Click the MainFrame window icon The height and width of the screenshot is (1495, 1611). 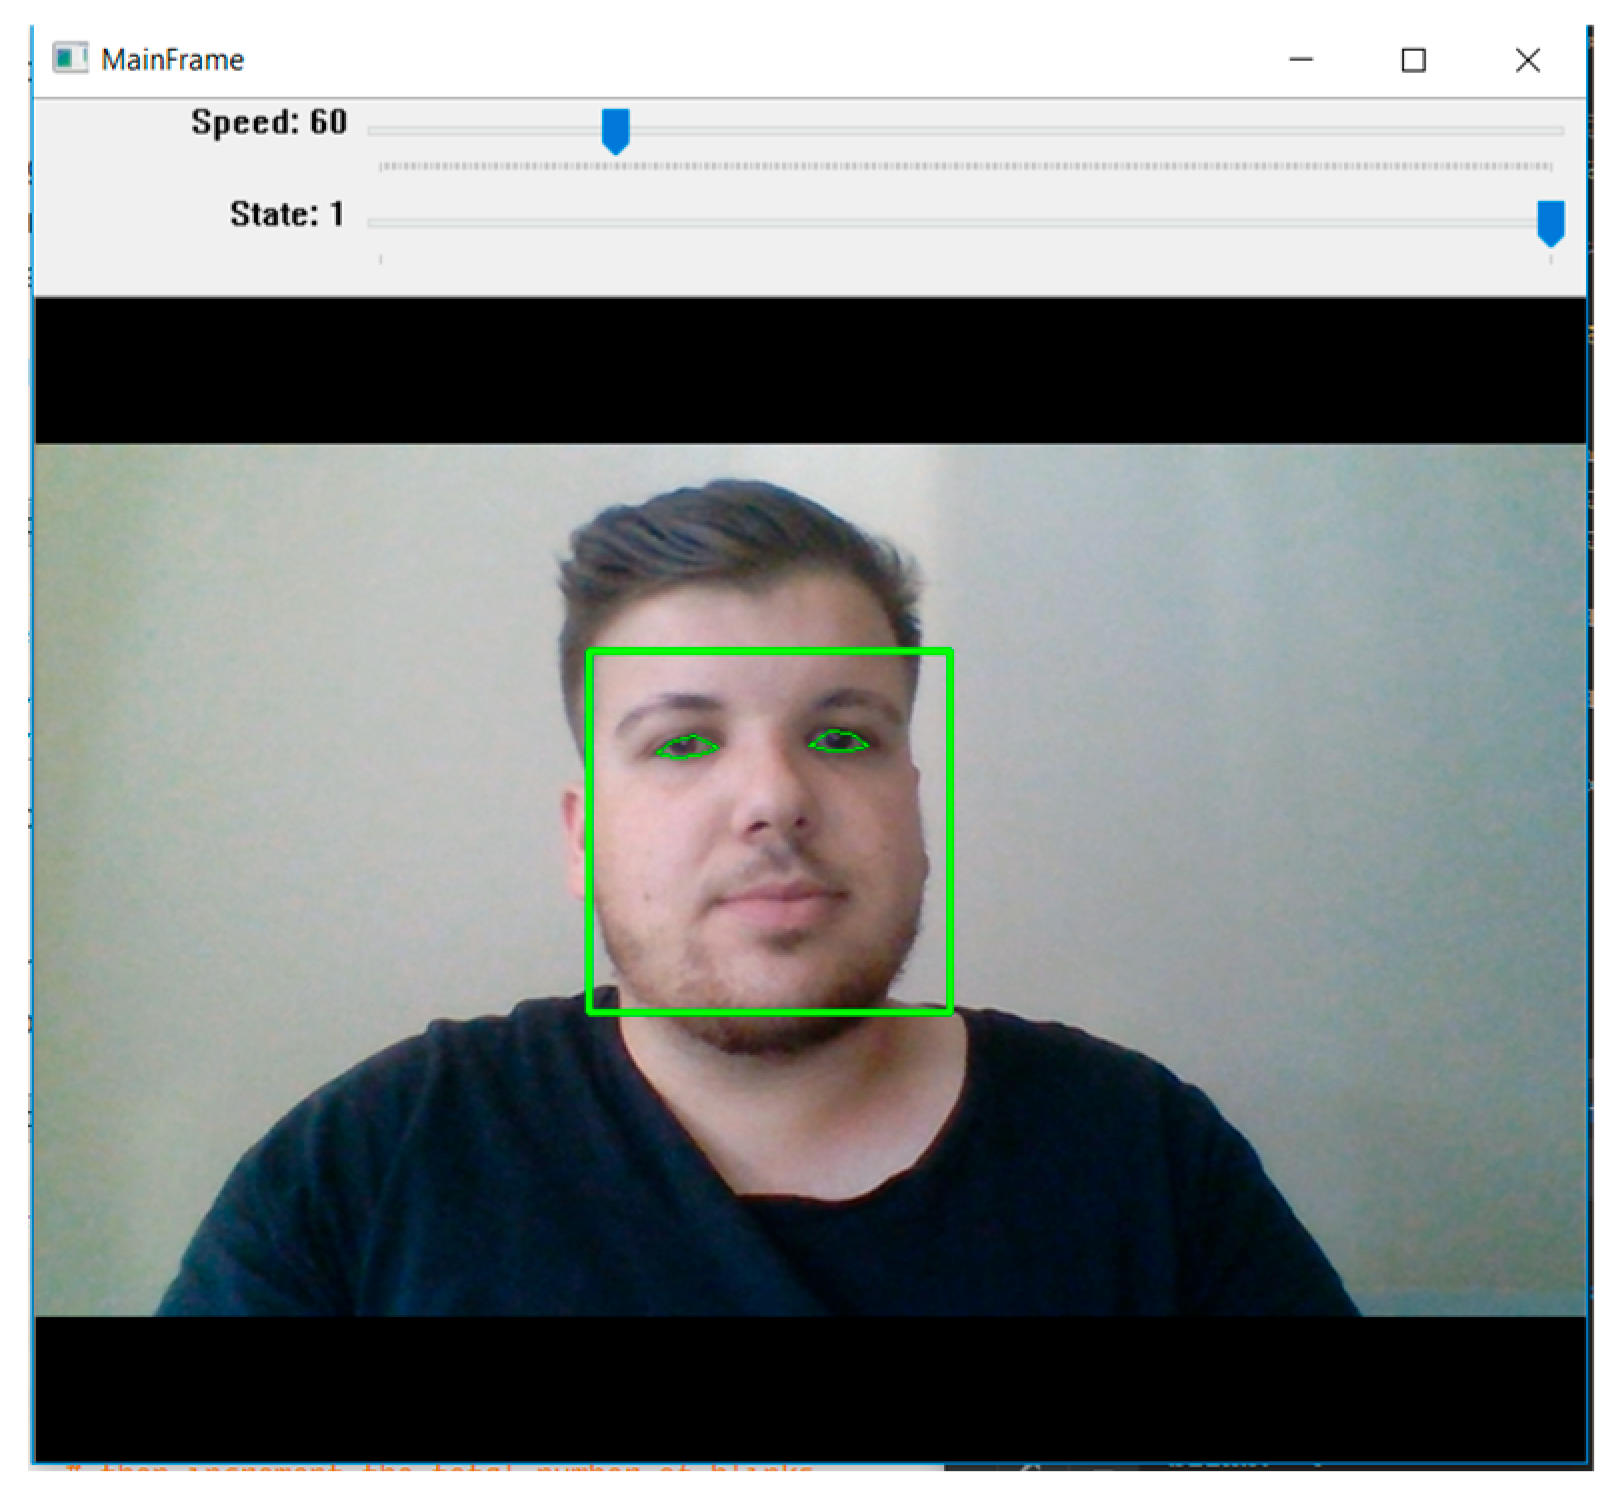70,58
